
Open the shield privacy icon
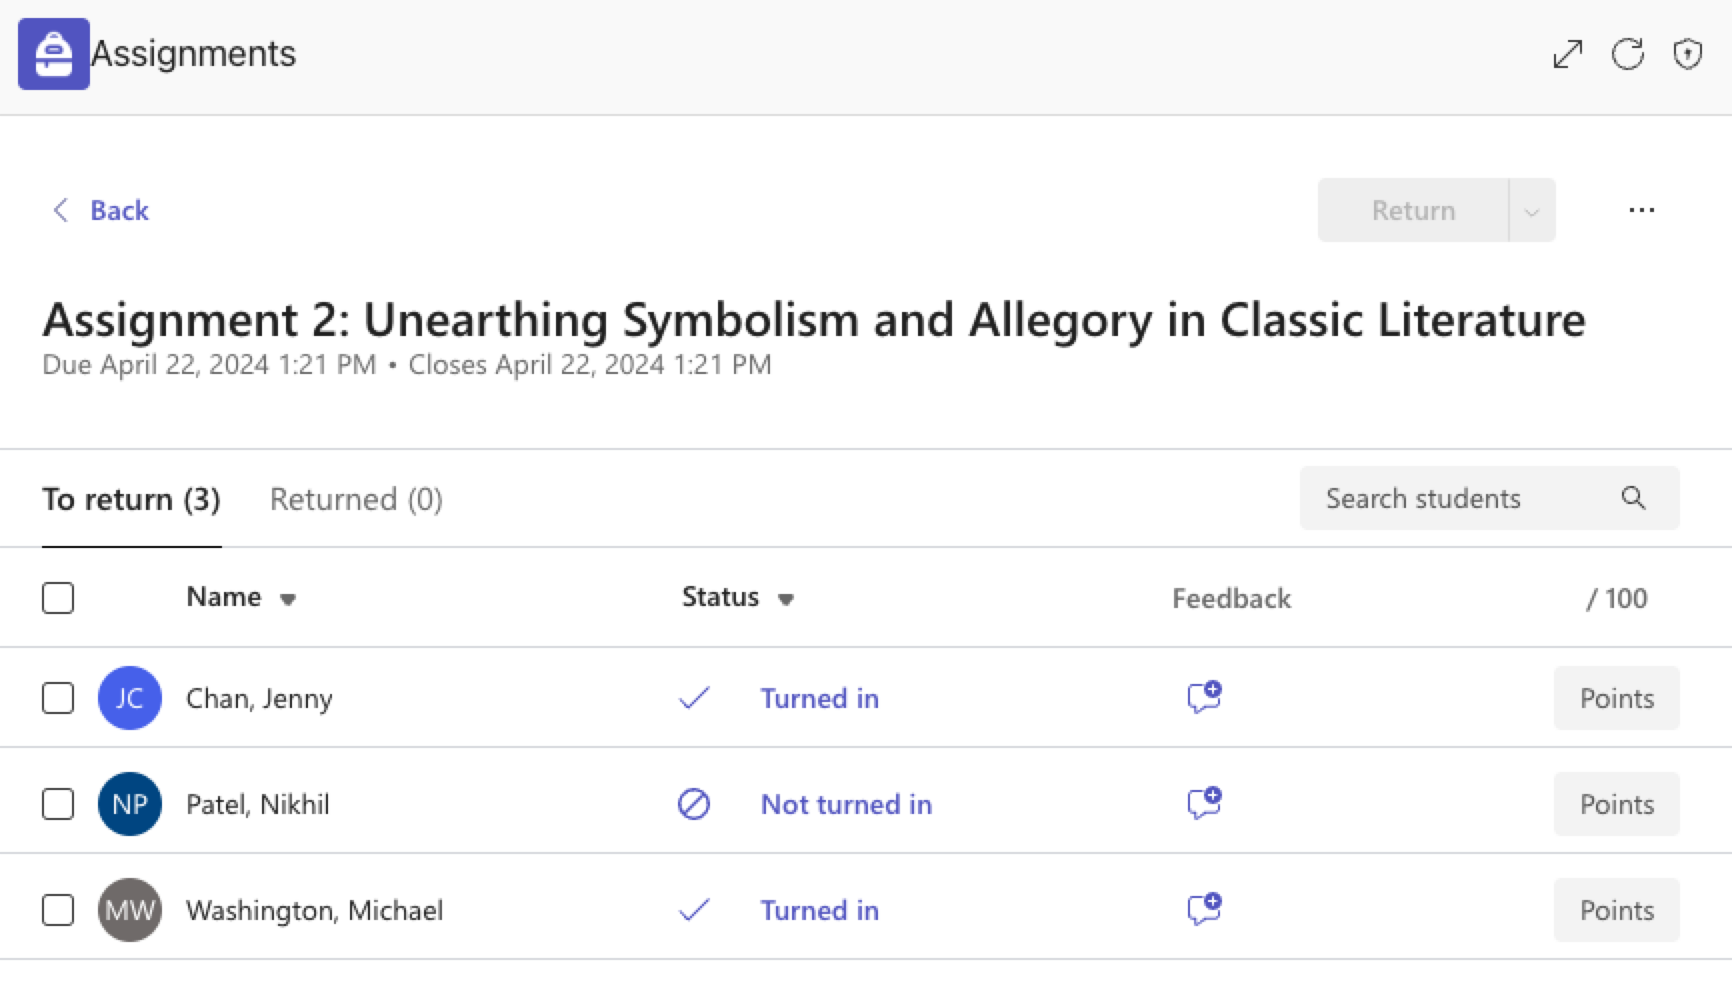[1688, 54]
